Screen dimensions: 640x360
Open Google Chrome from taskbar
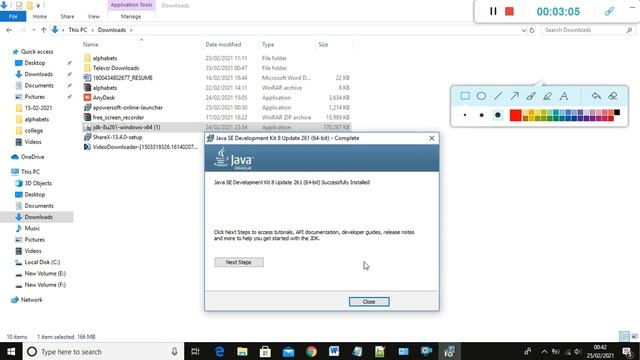click(x=311, y=351)
